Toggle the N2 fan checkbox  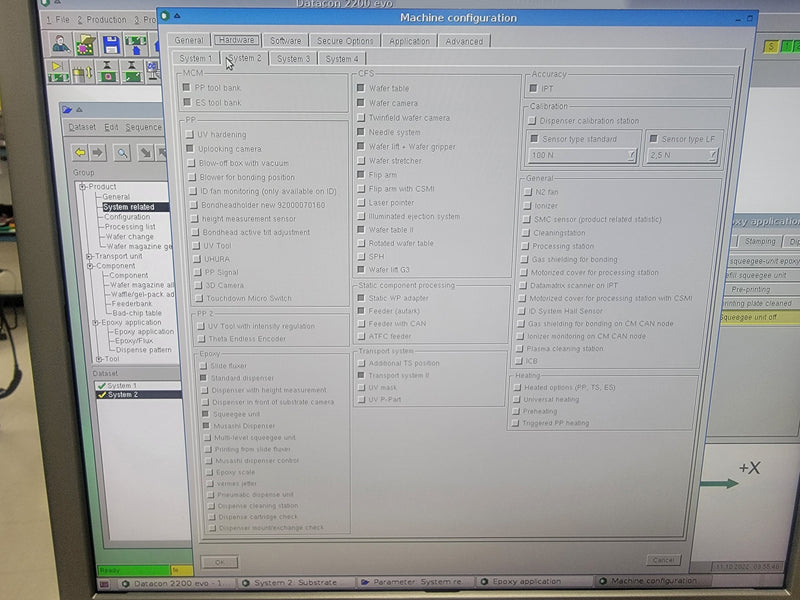pyautogui.click(x=528, y=192)
